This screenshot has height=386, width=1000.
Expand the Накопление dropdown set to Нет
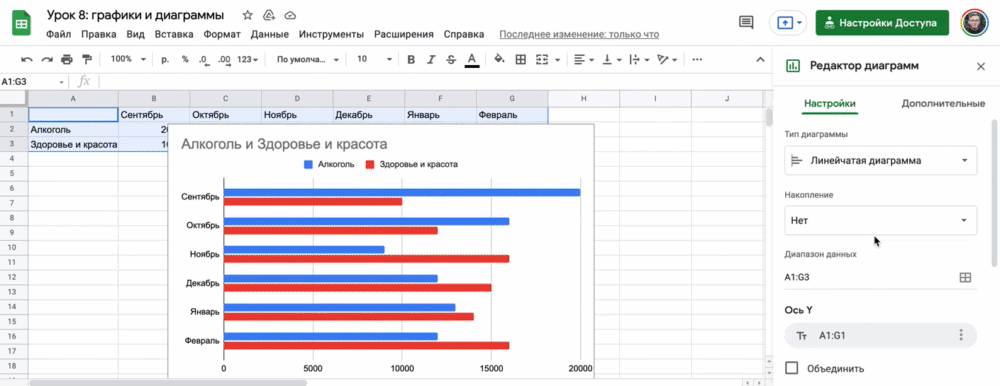tap(881, 220)
